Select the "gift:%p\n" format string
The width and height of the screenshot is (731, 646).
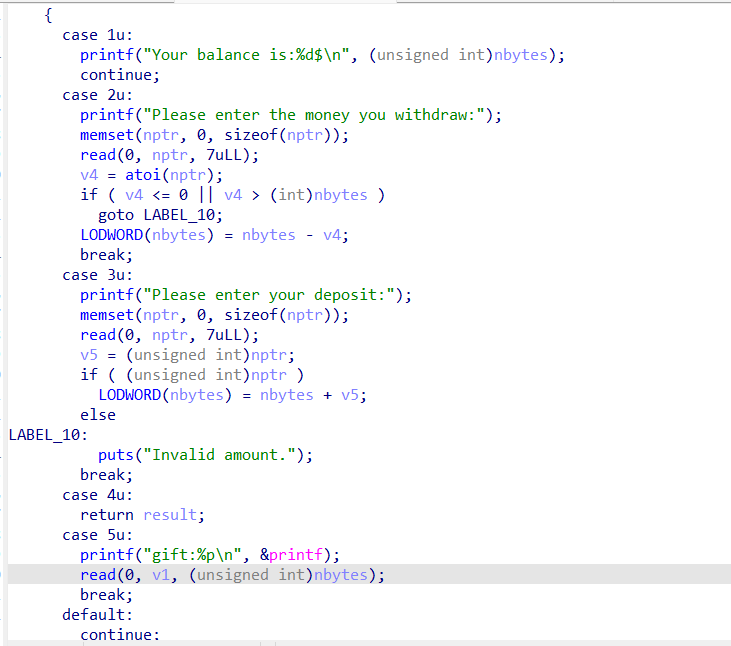tap(193, 555)
